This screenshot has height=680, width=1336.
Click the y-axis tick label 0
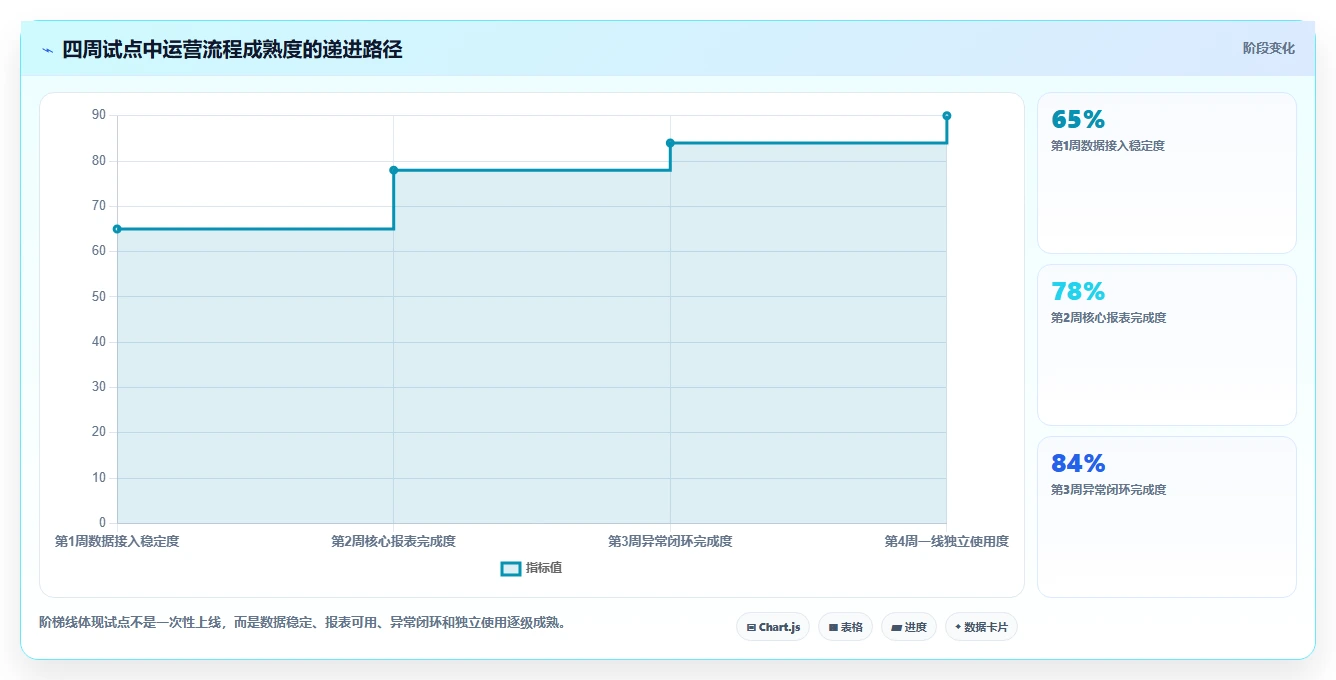pyautogui.click(x=102, y=523)
